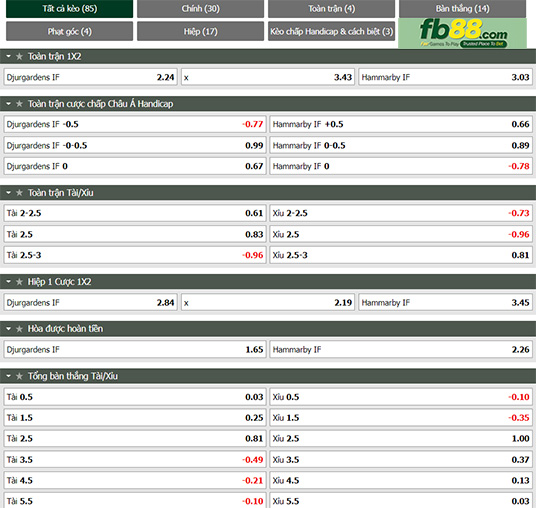Choose Xỉu 3.5 at 0.37
Screen dimensions: 536x508
click(401, 459)
